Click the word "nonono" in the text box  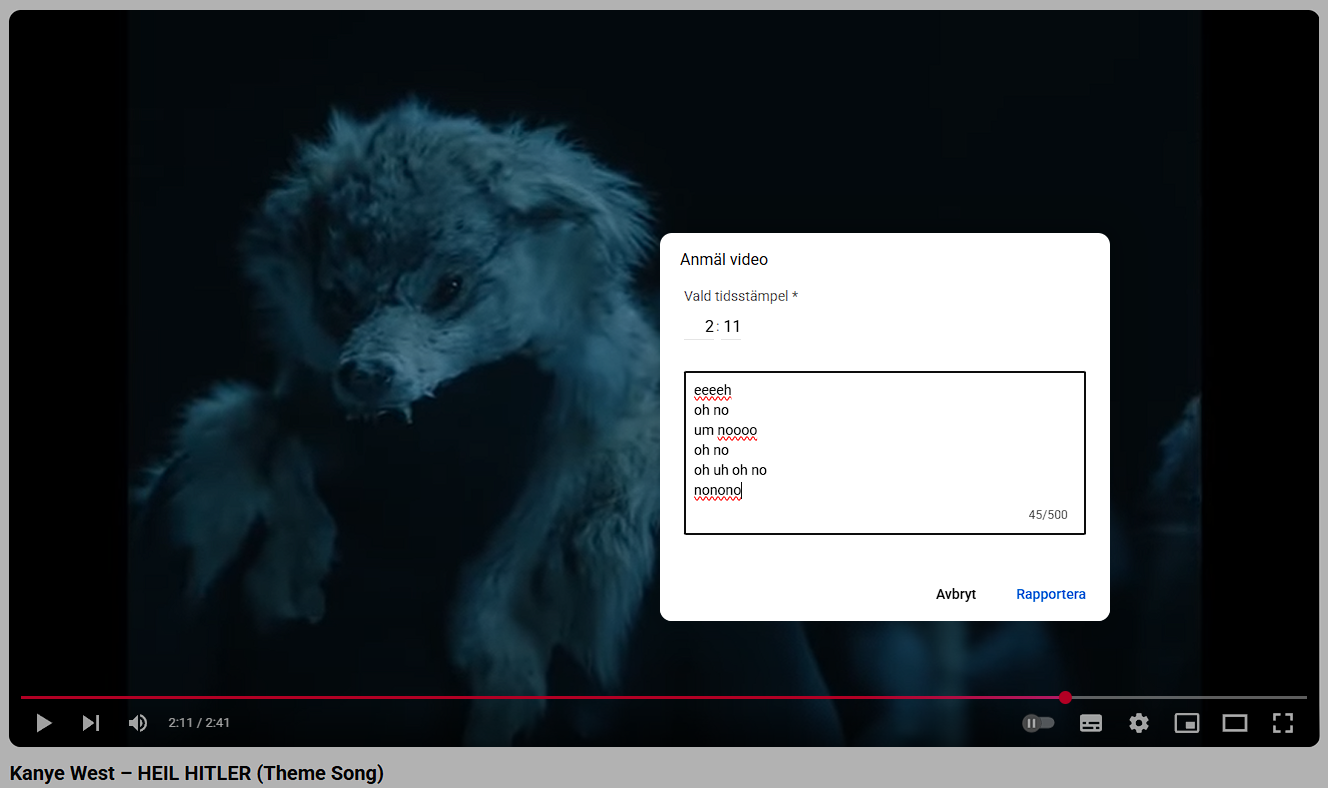tap(717, 490)
